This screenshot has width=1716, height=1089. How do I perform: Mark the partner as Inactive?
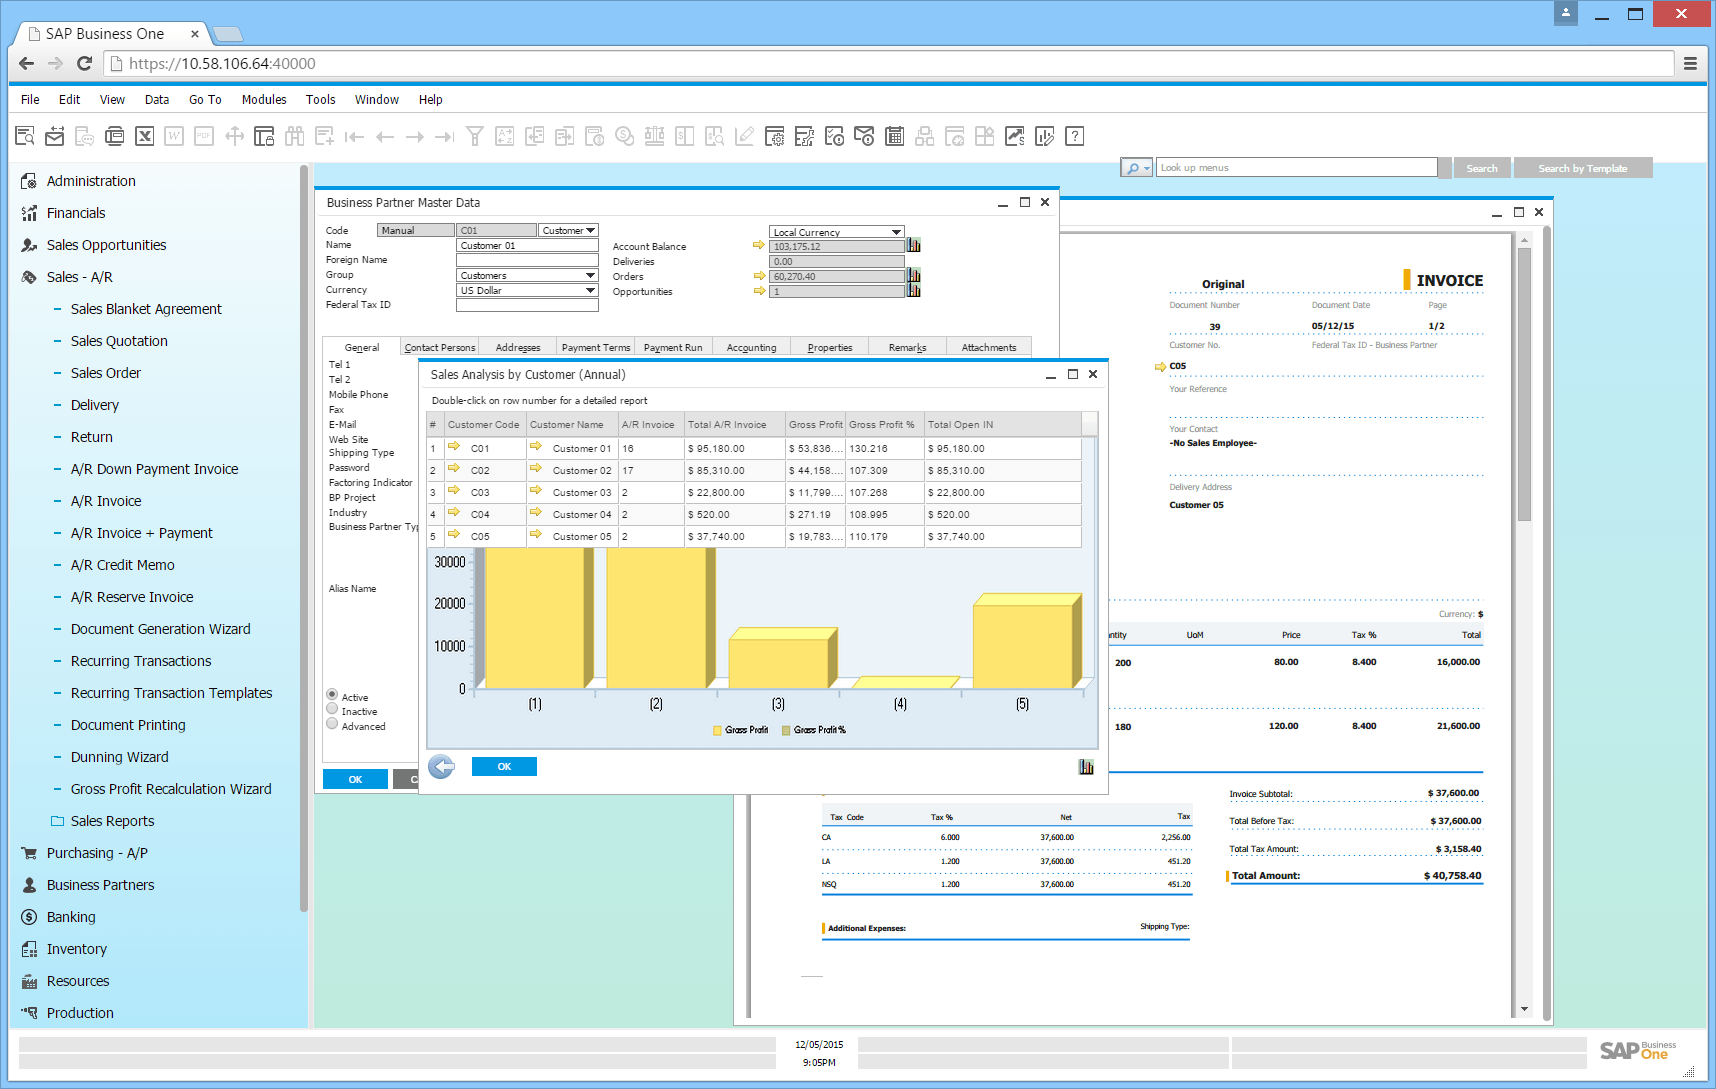[x=331, y=710]
